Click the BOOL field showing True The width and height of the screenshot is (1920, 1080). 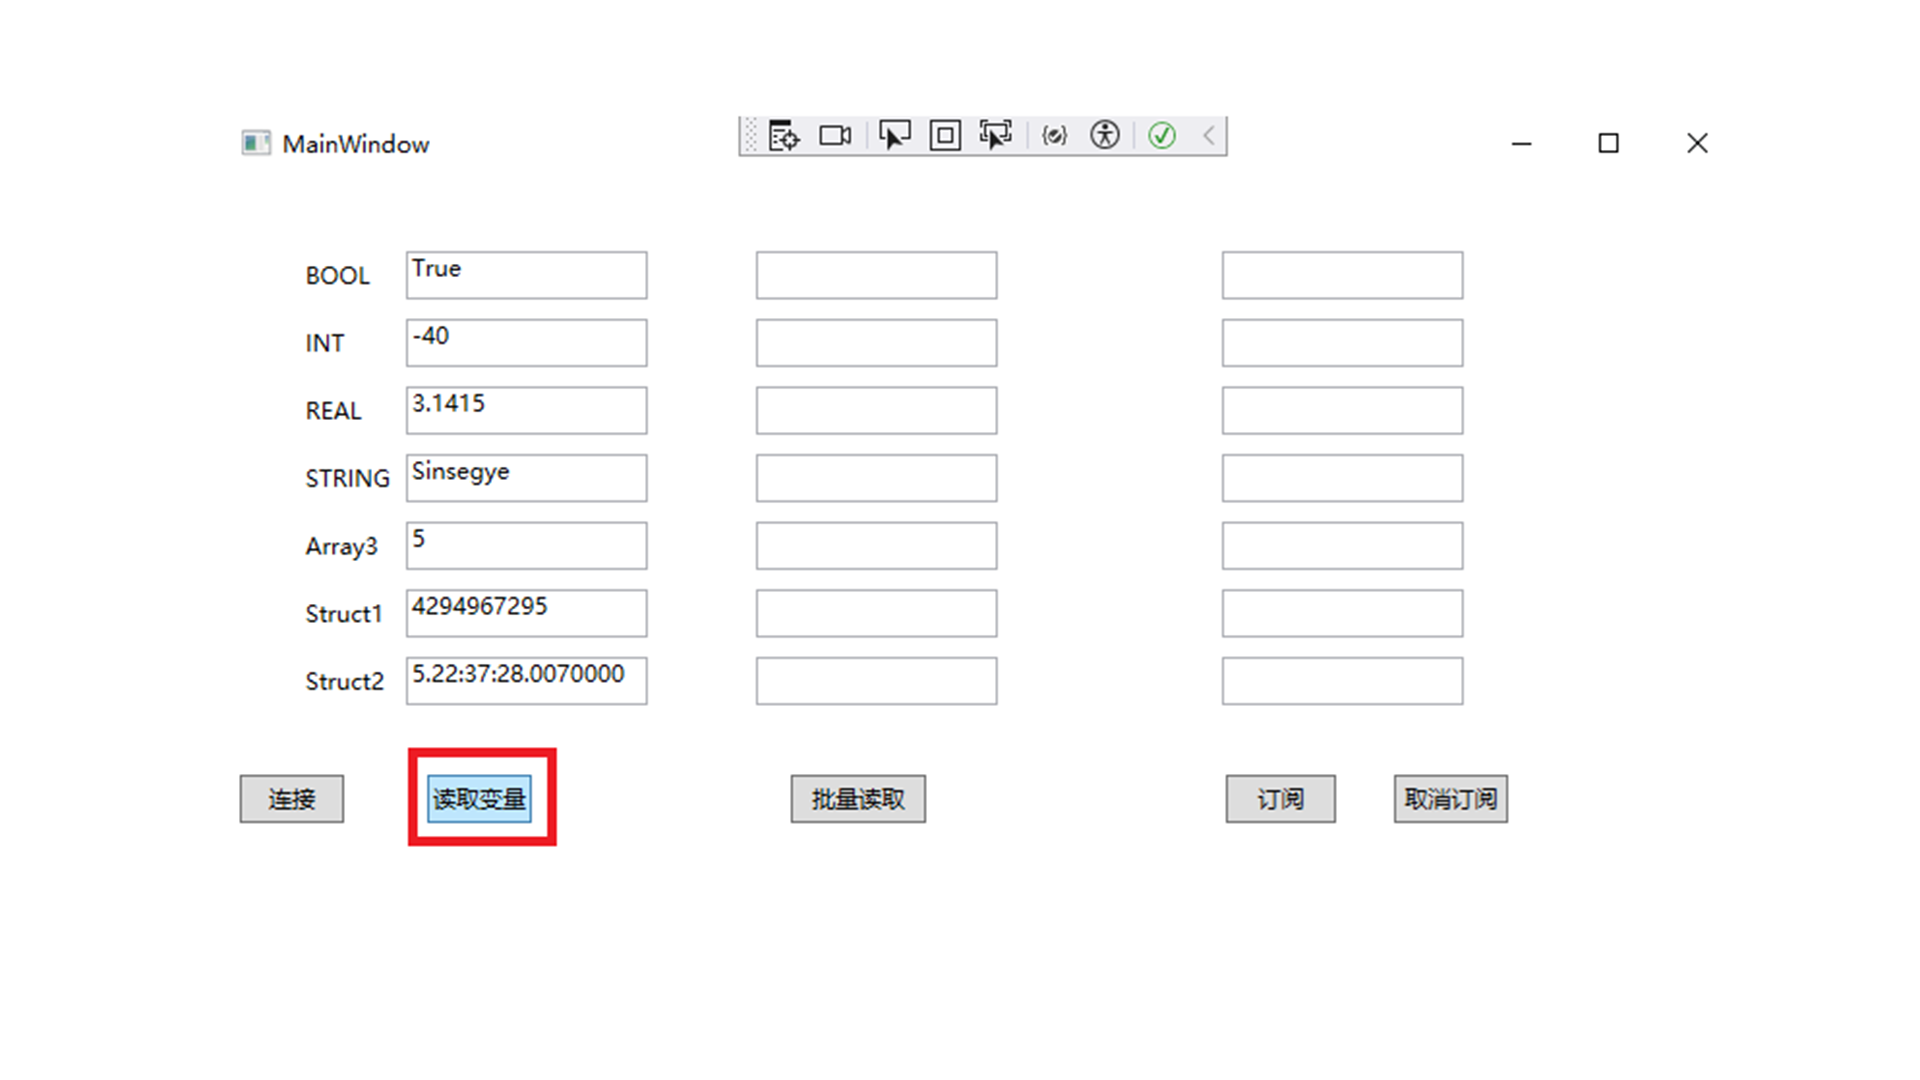[526, 275]
